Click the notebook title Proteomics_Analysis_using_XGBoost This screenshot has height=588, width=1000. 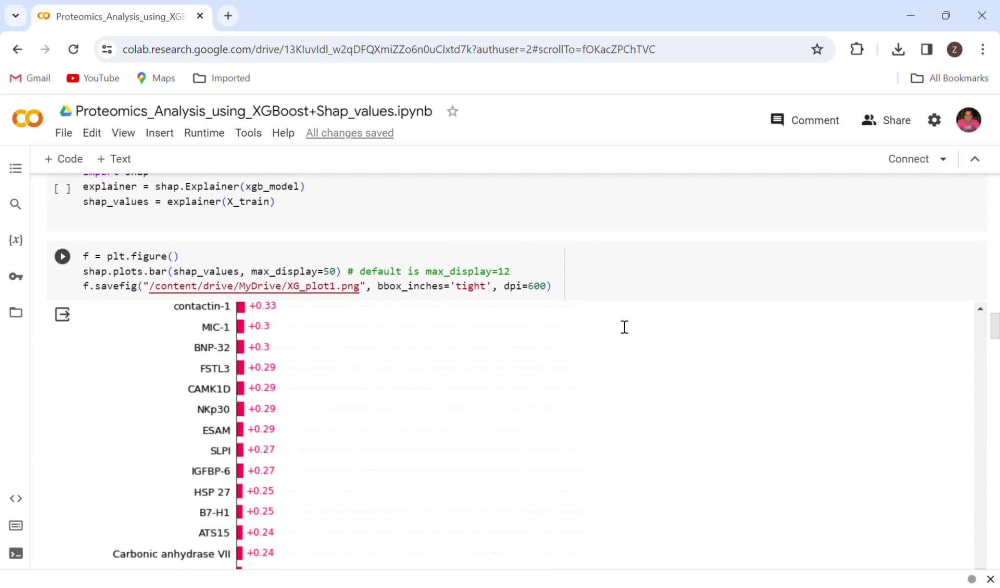(253, 111)
